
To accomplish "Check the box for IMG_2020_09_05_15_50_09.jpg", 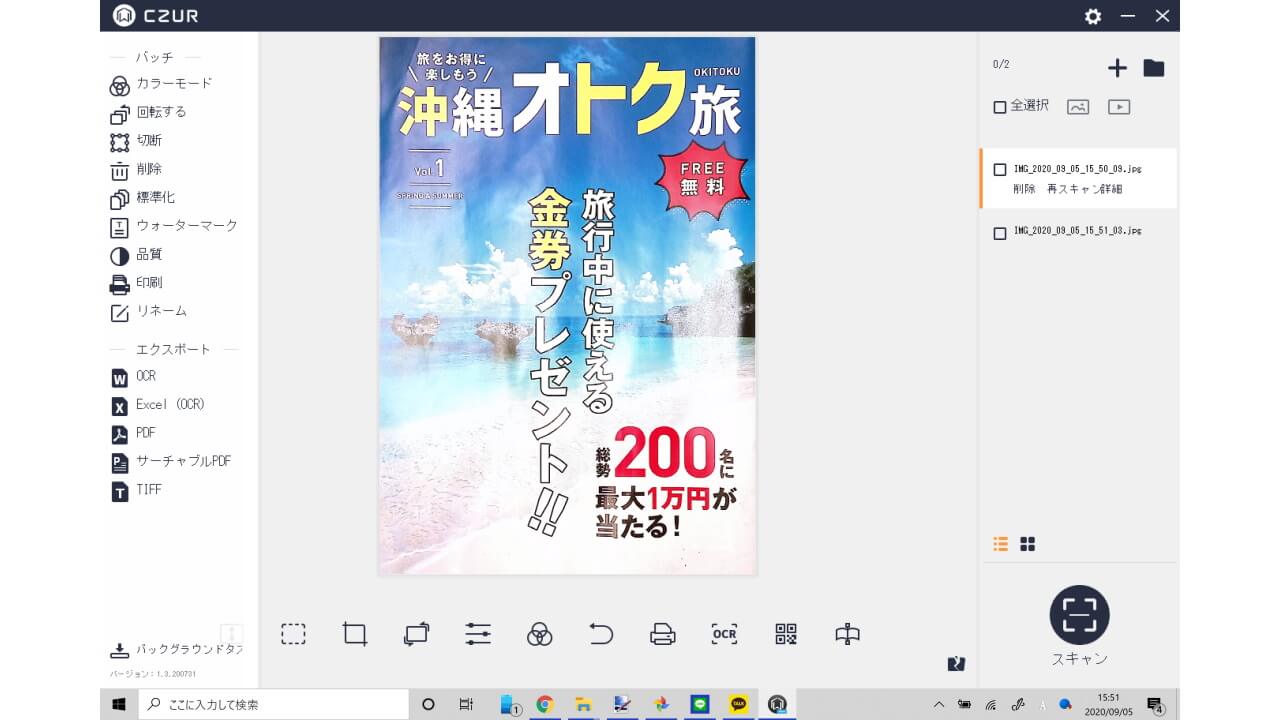I will point(999,170).
